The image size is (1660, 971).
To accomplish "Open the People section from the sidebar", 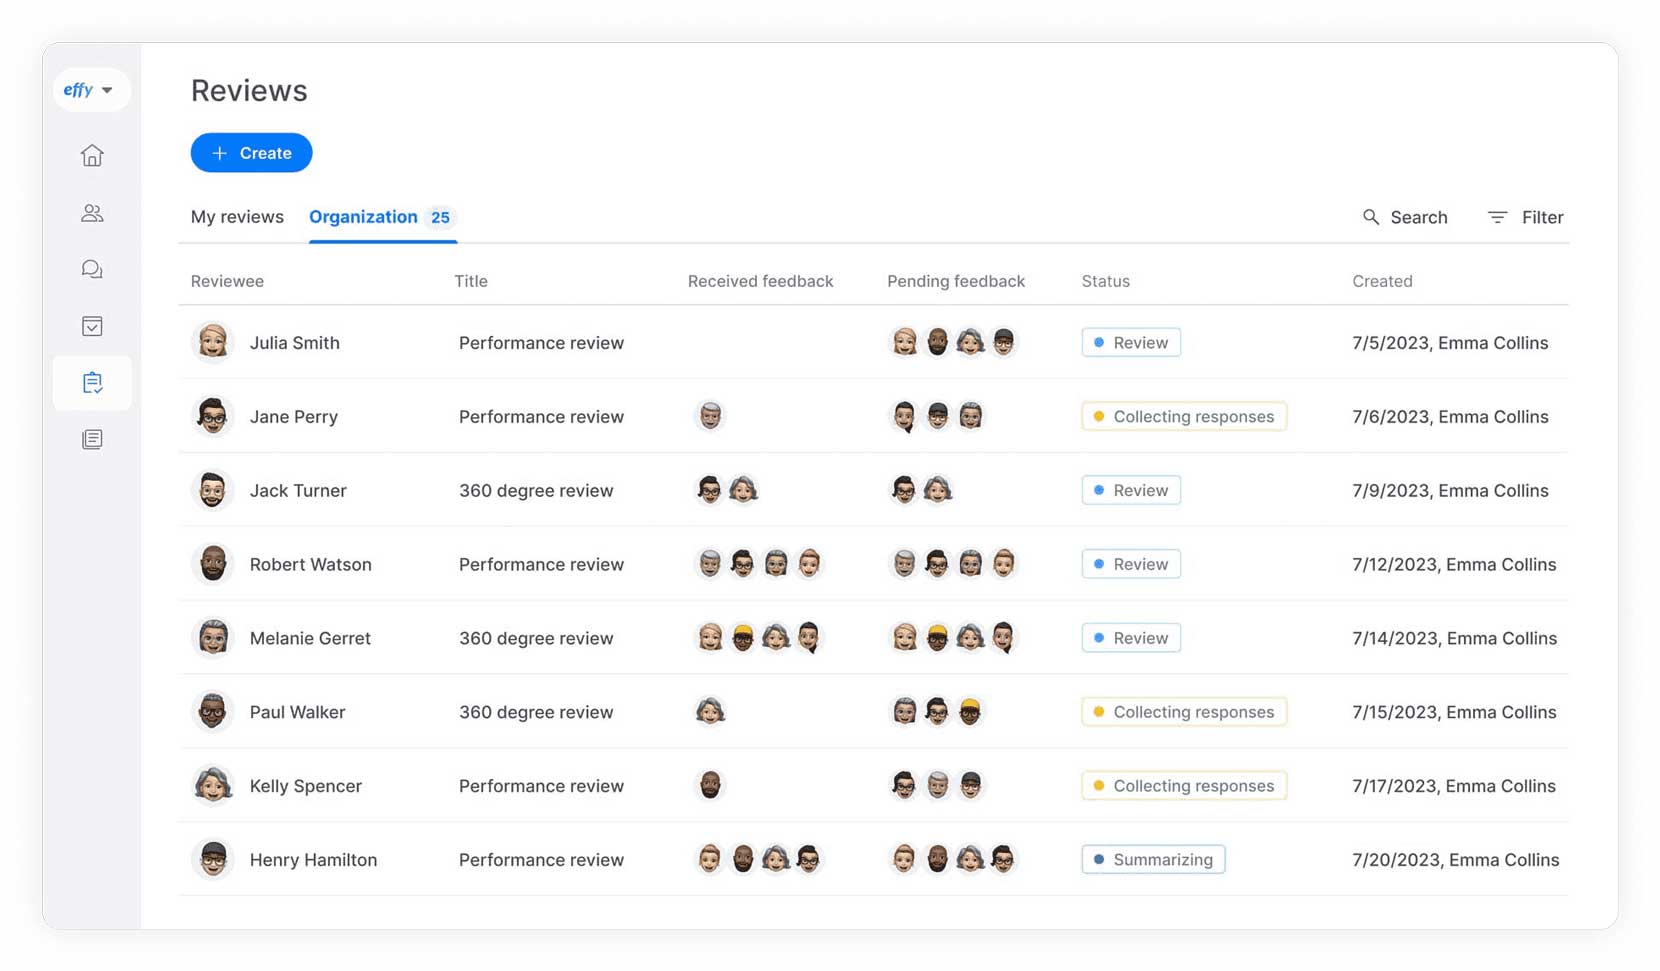I will coord(91,212).
